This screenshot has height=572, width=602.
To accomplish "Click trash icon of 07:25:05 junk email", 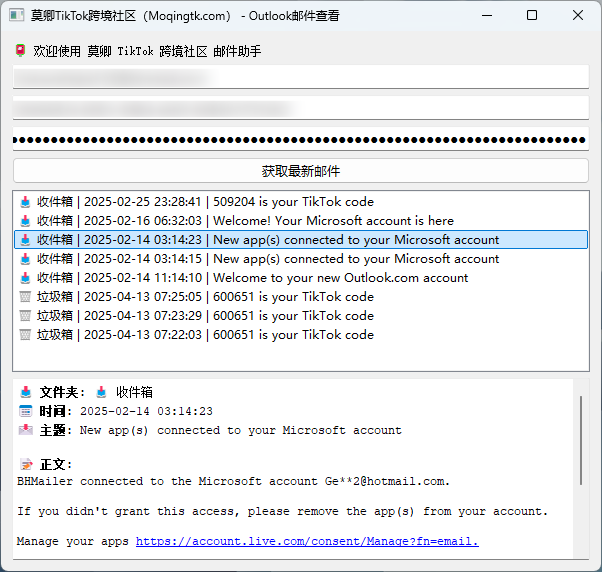I will tap(25, 297).
